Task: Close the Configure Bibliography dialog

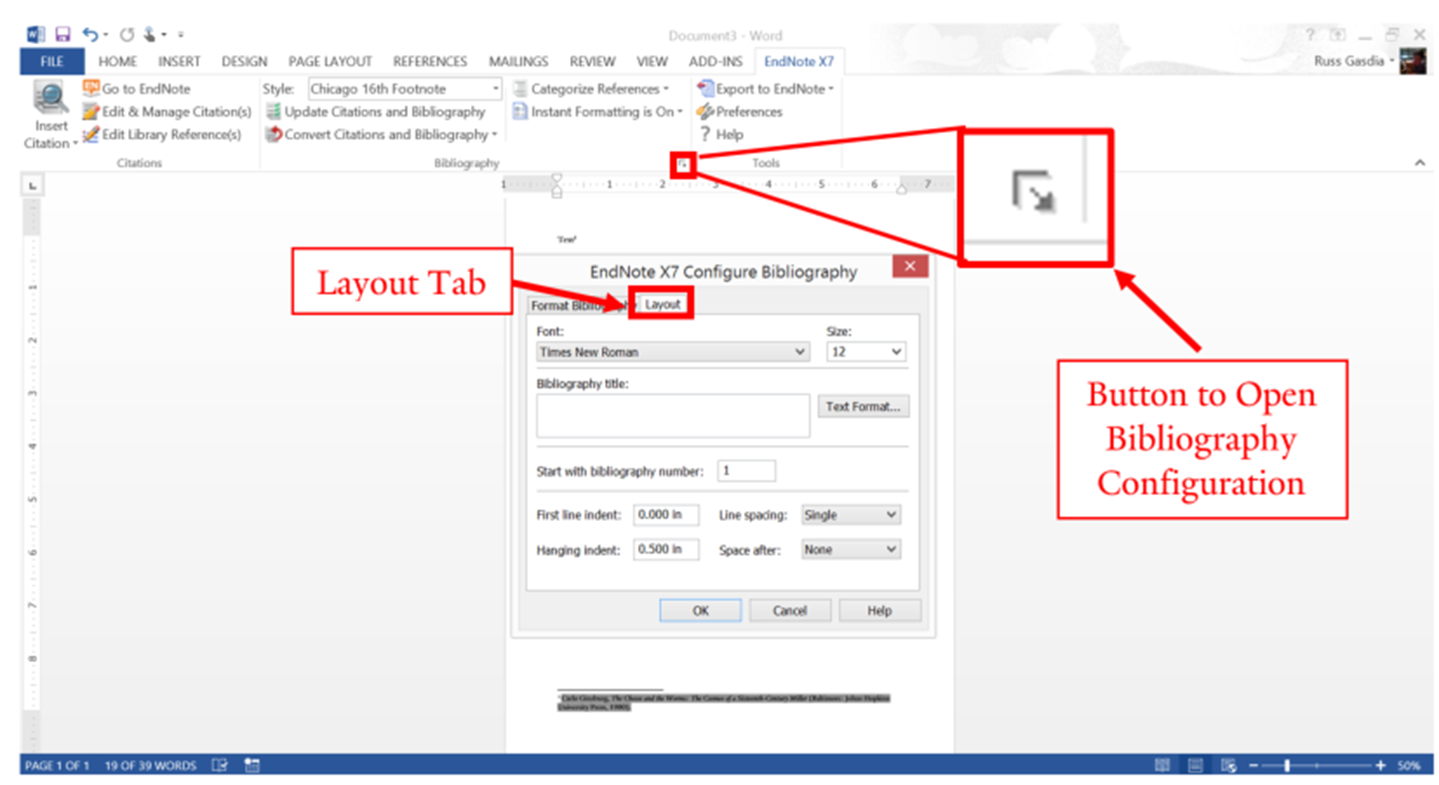Action: (x=910, y=267)
